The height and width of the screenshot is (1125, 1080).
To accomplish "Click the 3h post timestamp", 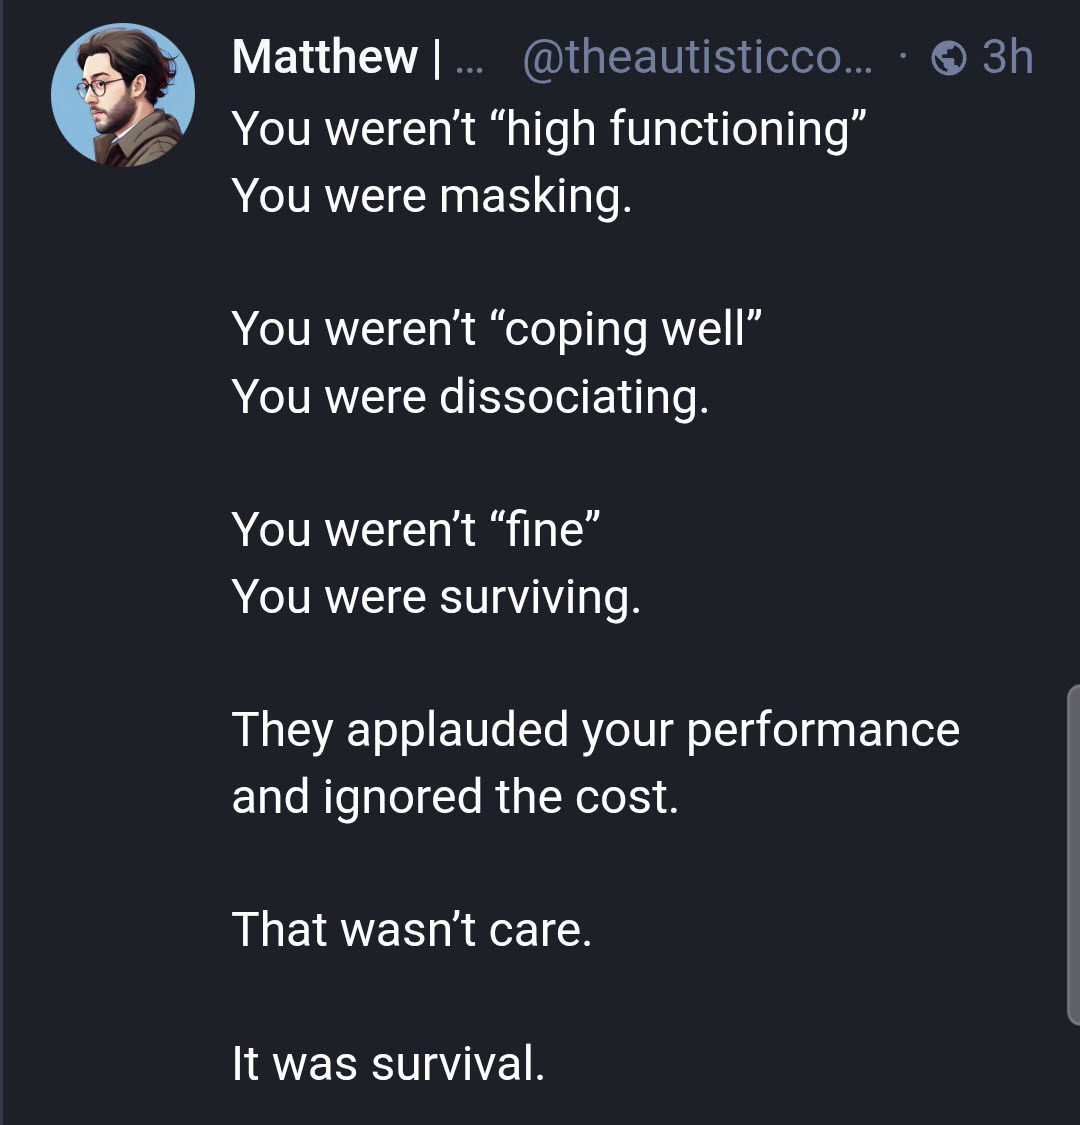I will (x=1006, y=58).
